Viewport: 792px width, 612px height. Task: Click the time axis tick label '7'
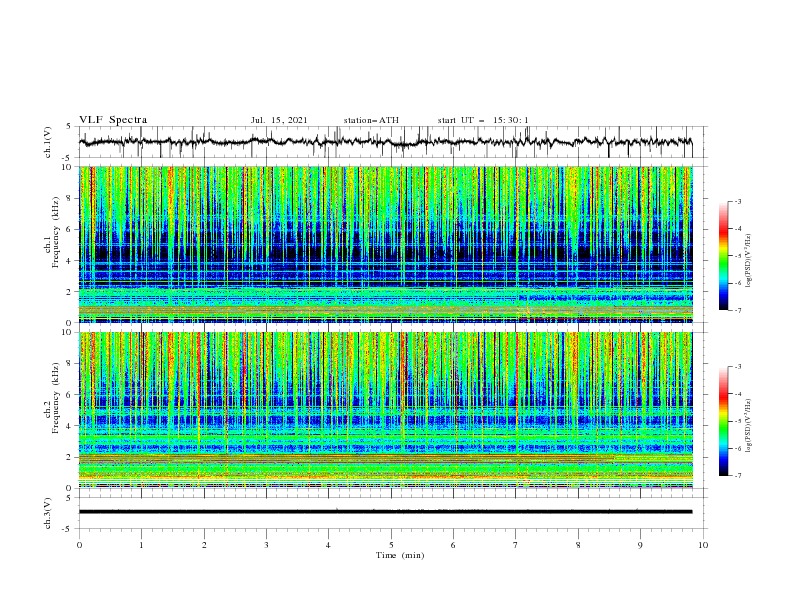516,545
